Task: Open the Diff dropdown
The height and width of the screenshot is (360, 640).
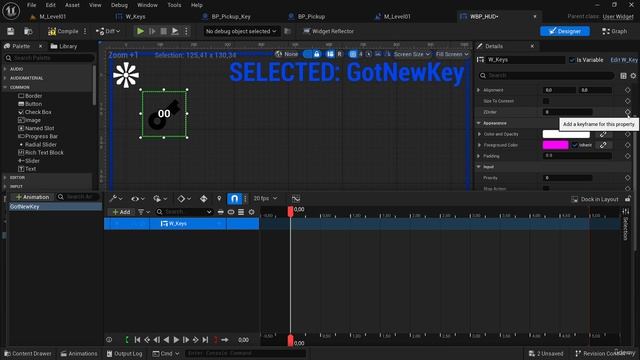Action: coord(108,31)
